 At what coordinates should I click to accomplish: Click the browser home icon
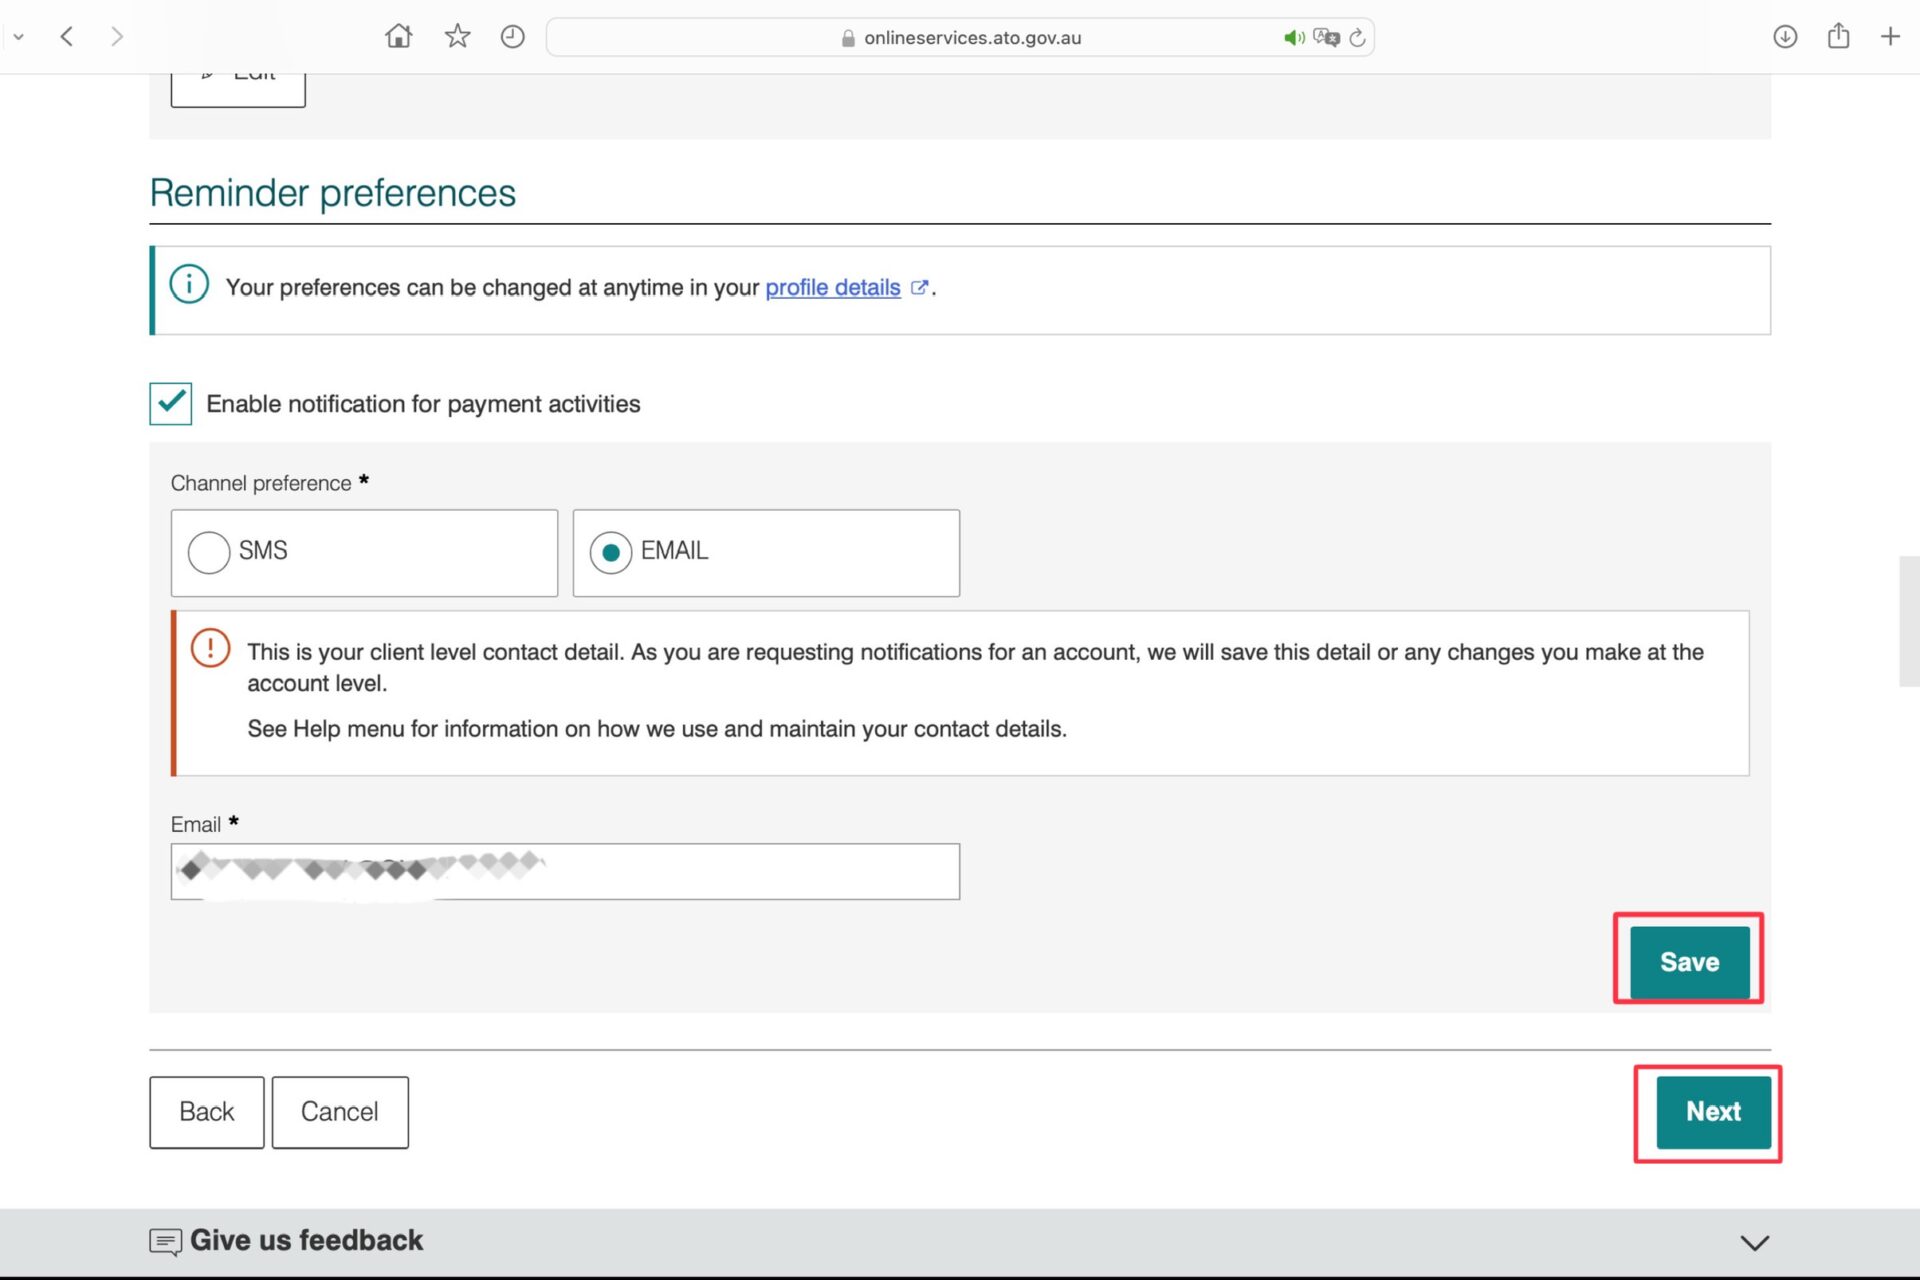398,37
